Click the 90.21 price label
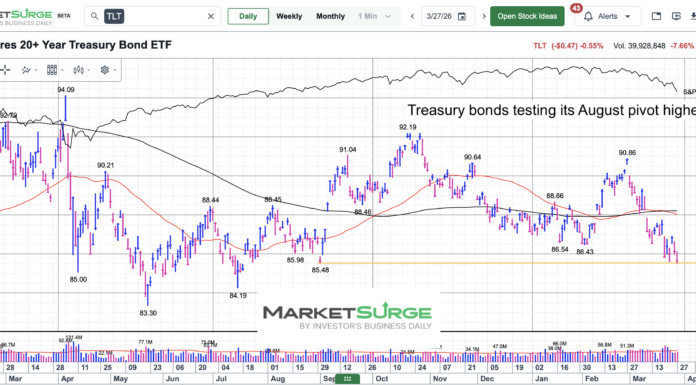 click(106, 165)
